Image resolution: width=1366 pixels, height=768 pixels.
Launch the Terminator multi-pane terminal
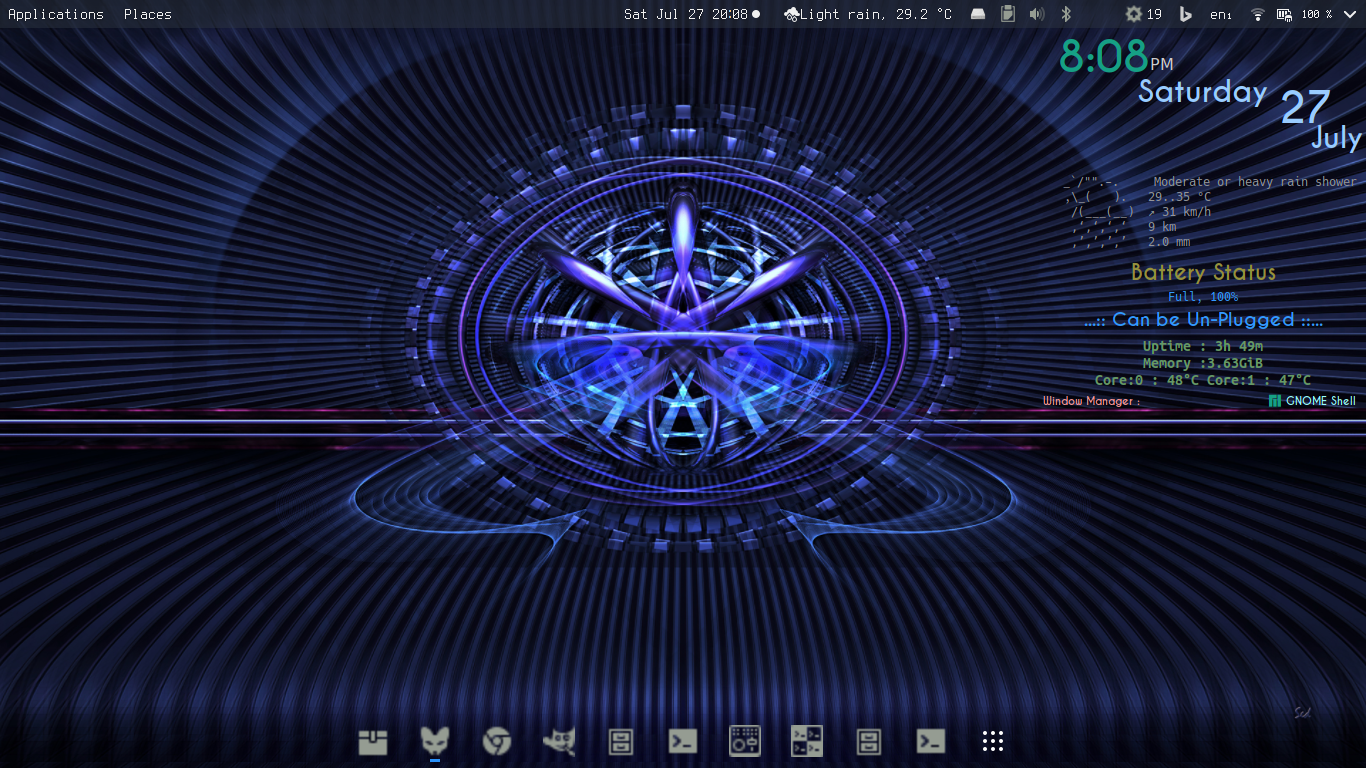tap(807, 741)
